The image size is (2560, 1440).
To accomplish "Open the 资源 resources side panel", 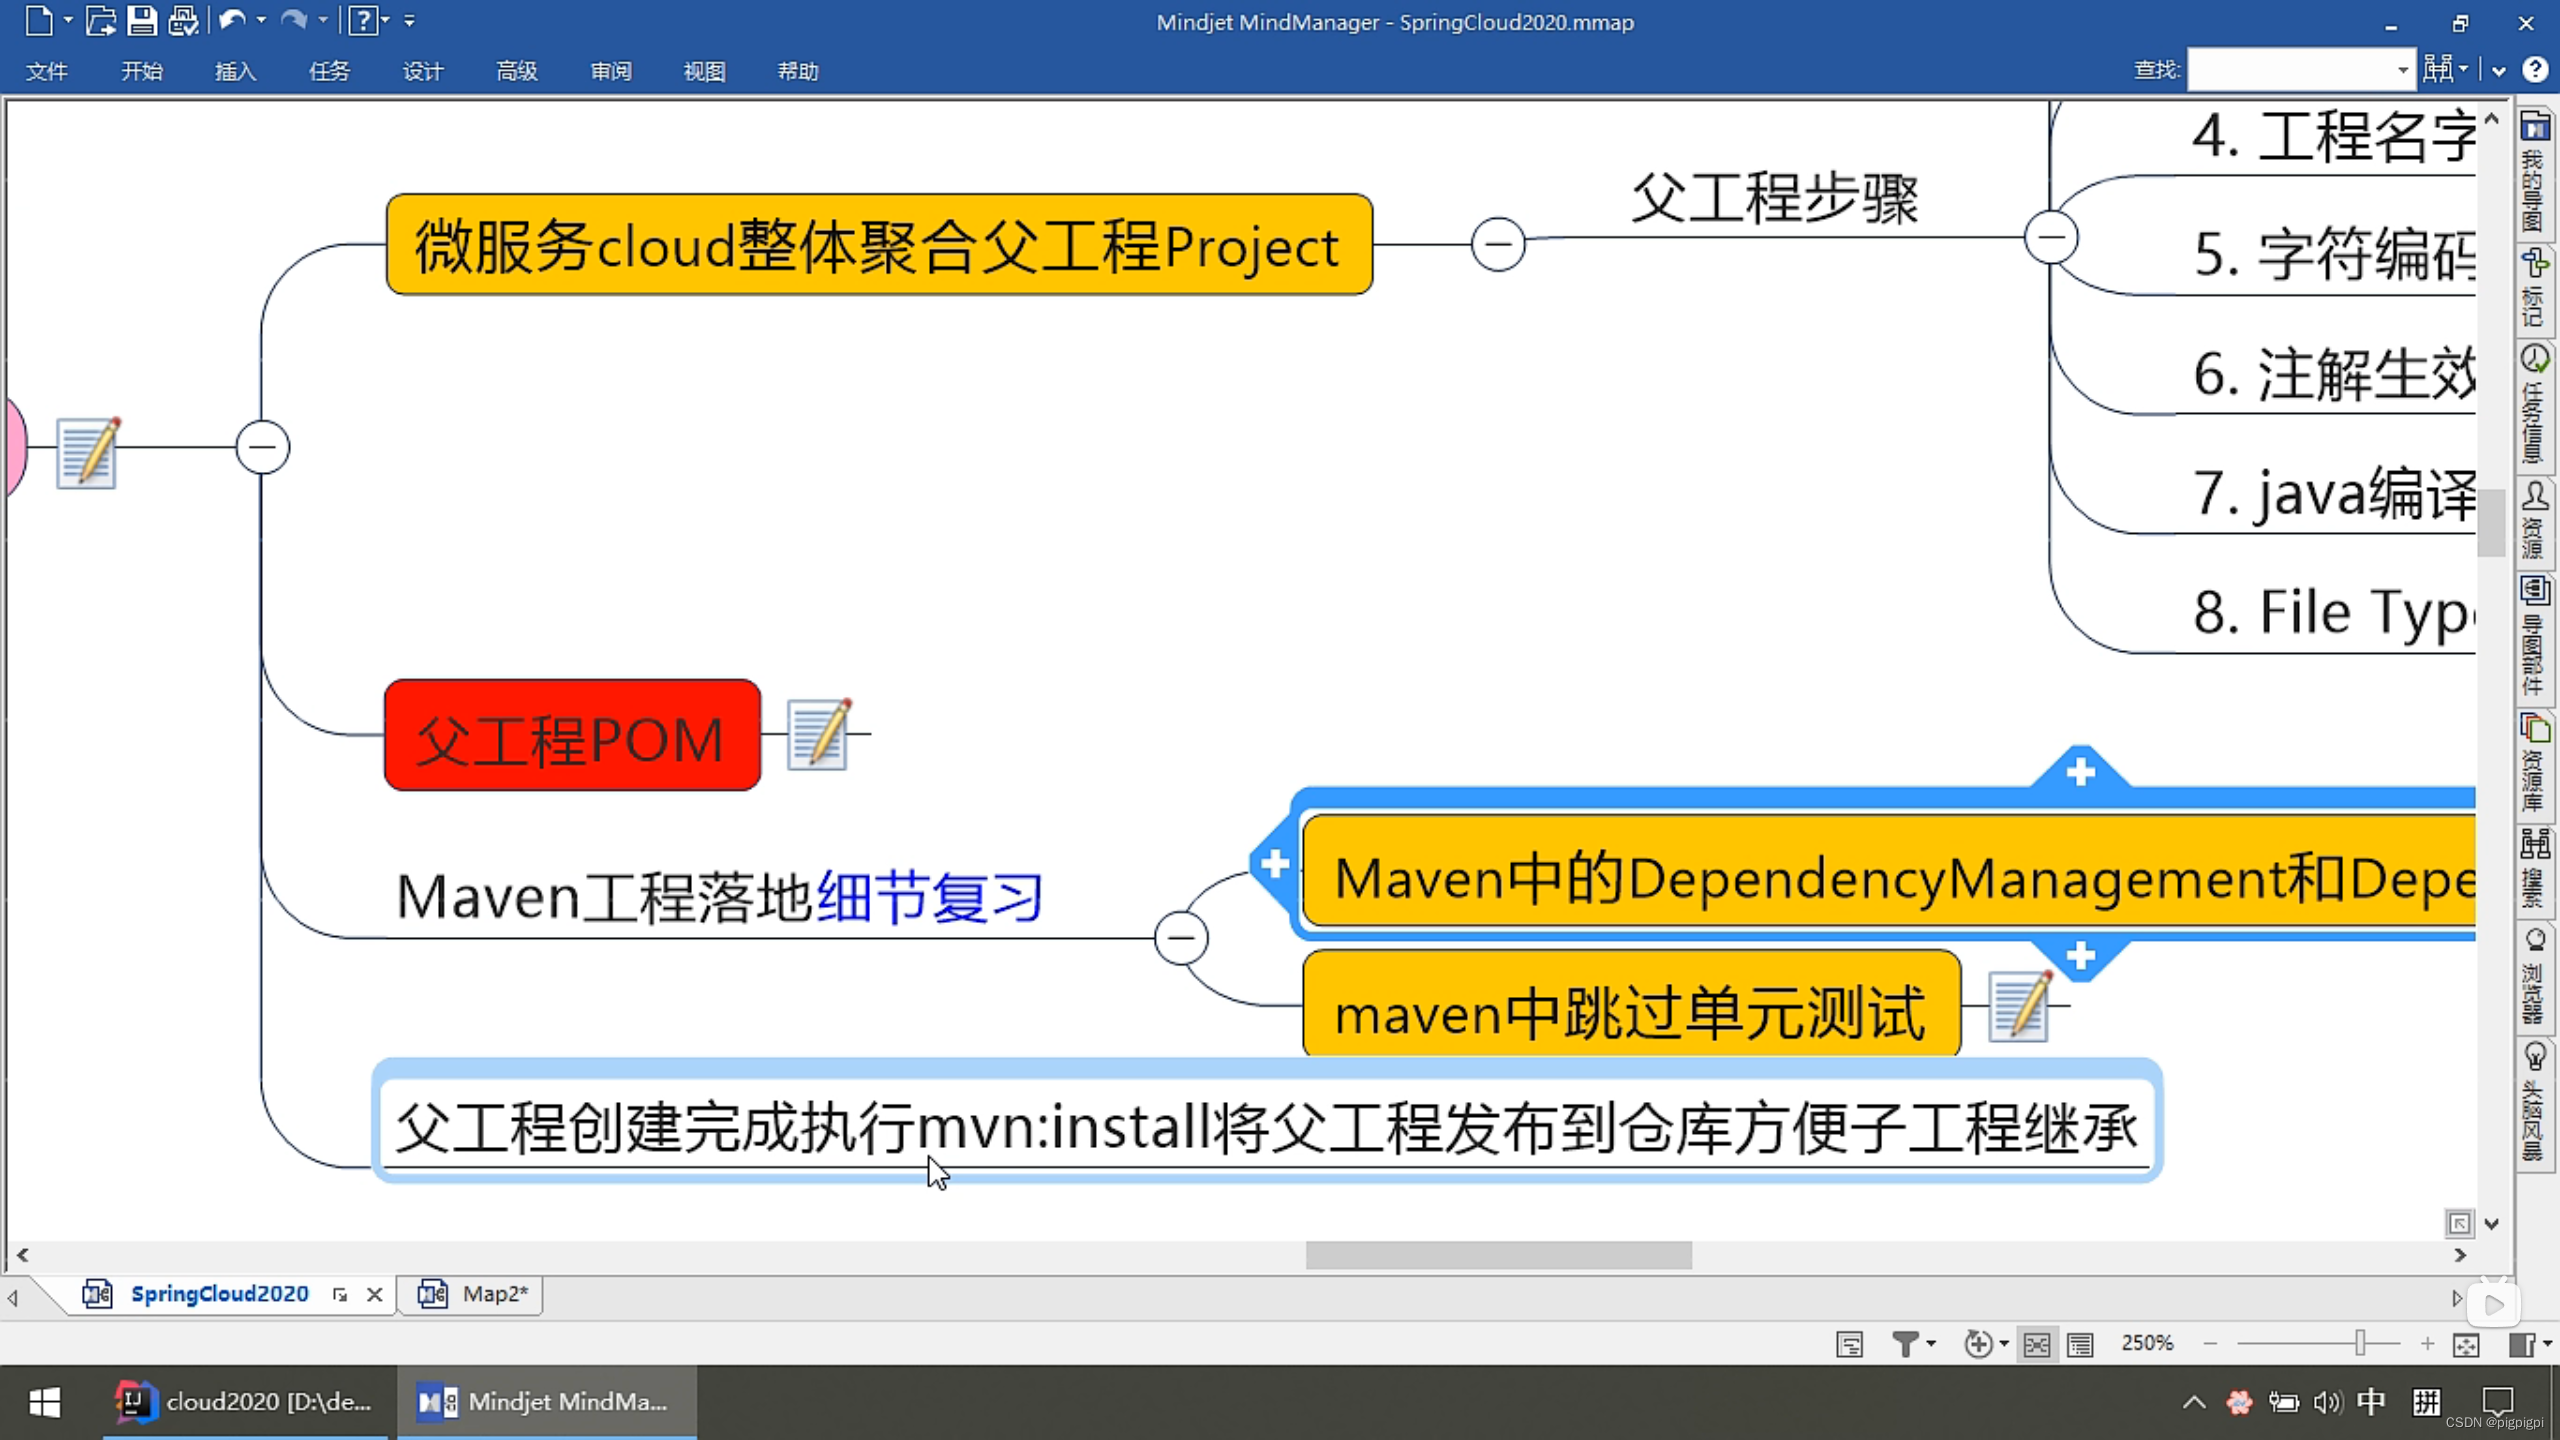I will tap(2534, 520).
